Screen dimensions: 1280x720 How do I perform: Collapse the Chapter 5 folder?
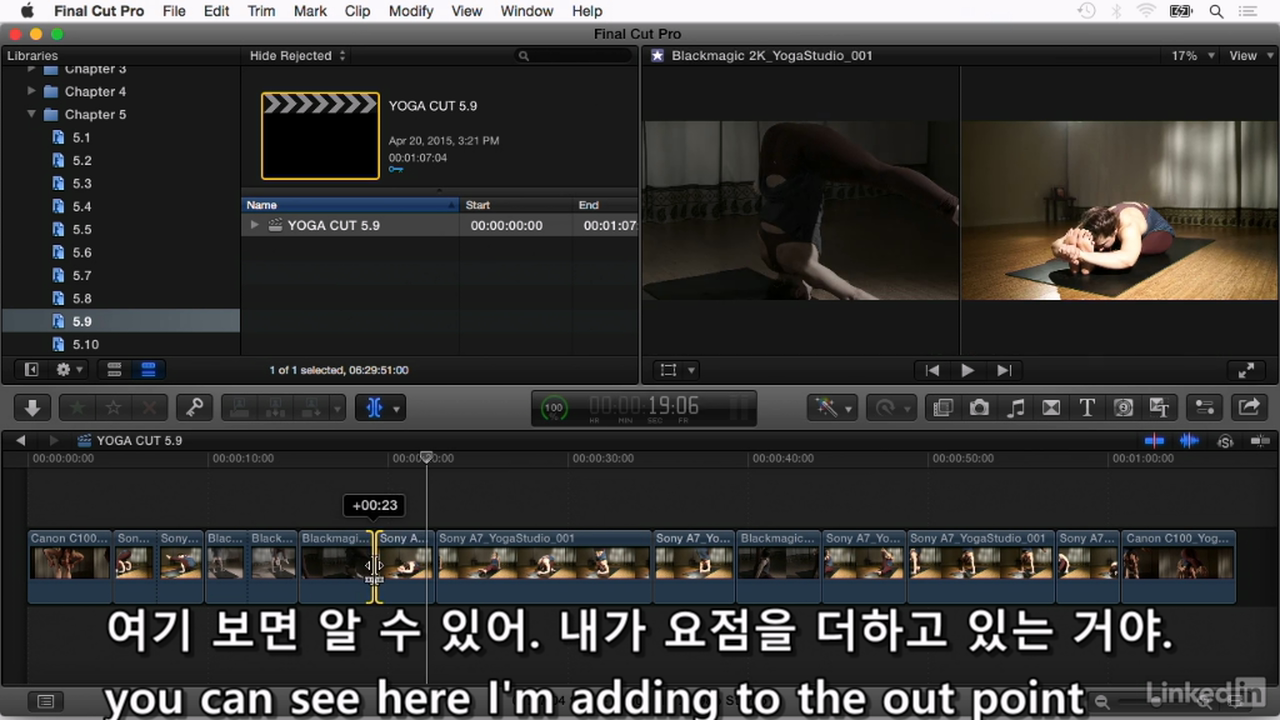point(32,114)
